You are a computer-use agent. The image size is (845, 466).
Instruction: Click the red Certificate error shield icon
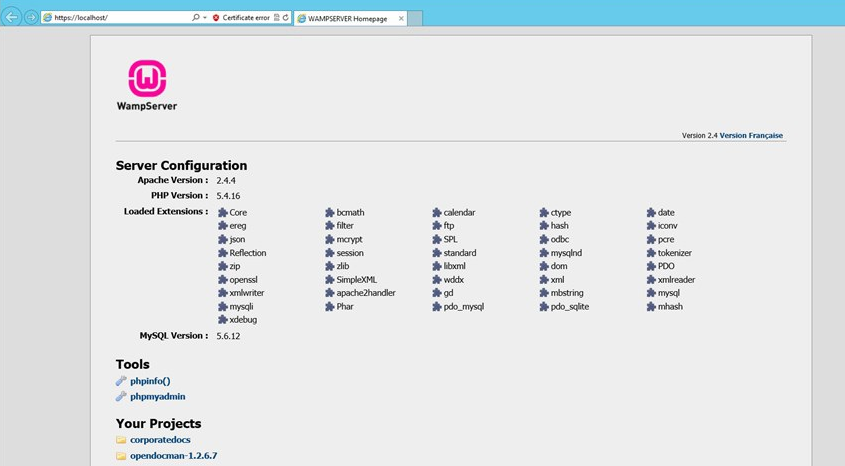click(x=216, y=18)
